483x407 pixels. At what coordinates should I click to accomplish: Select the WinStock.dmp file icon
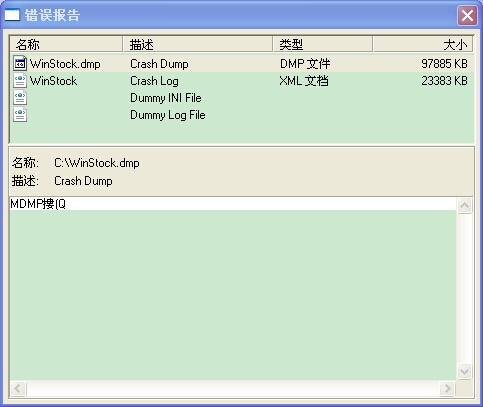coord(20,63)
